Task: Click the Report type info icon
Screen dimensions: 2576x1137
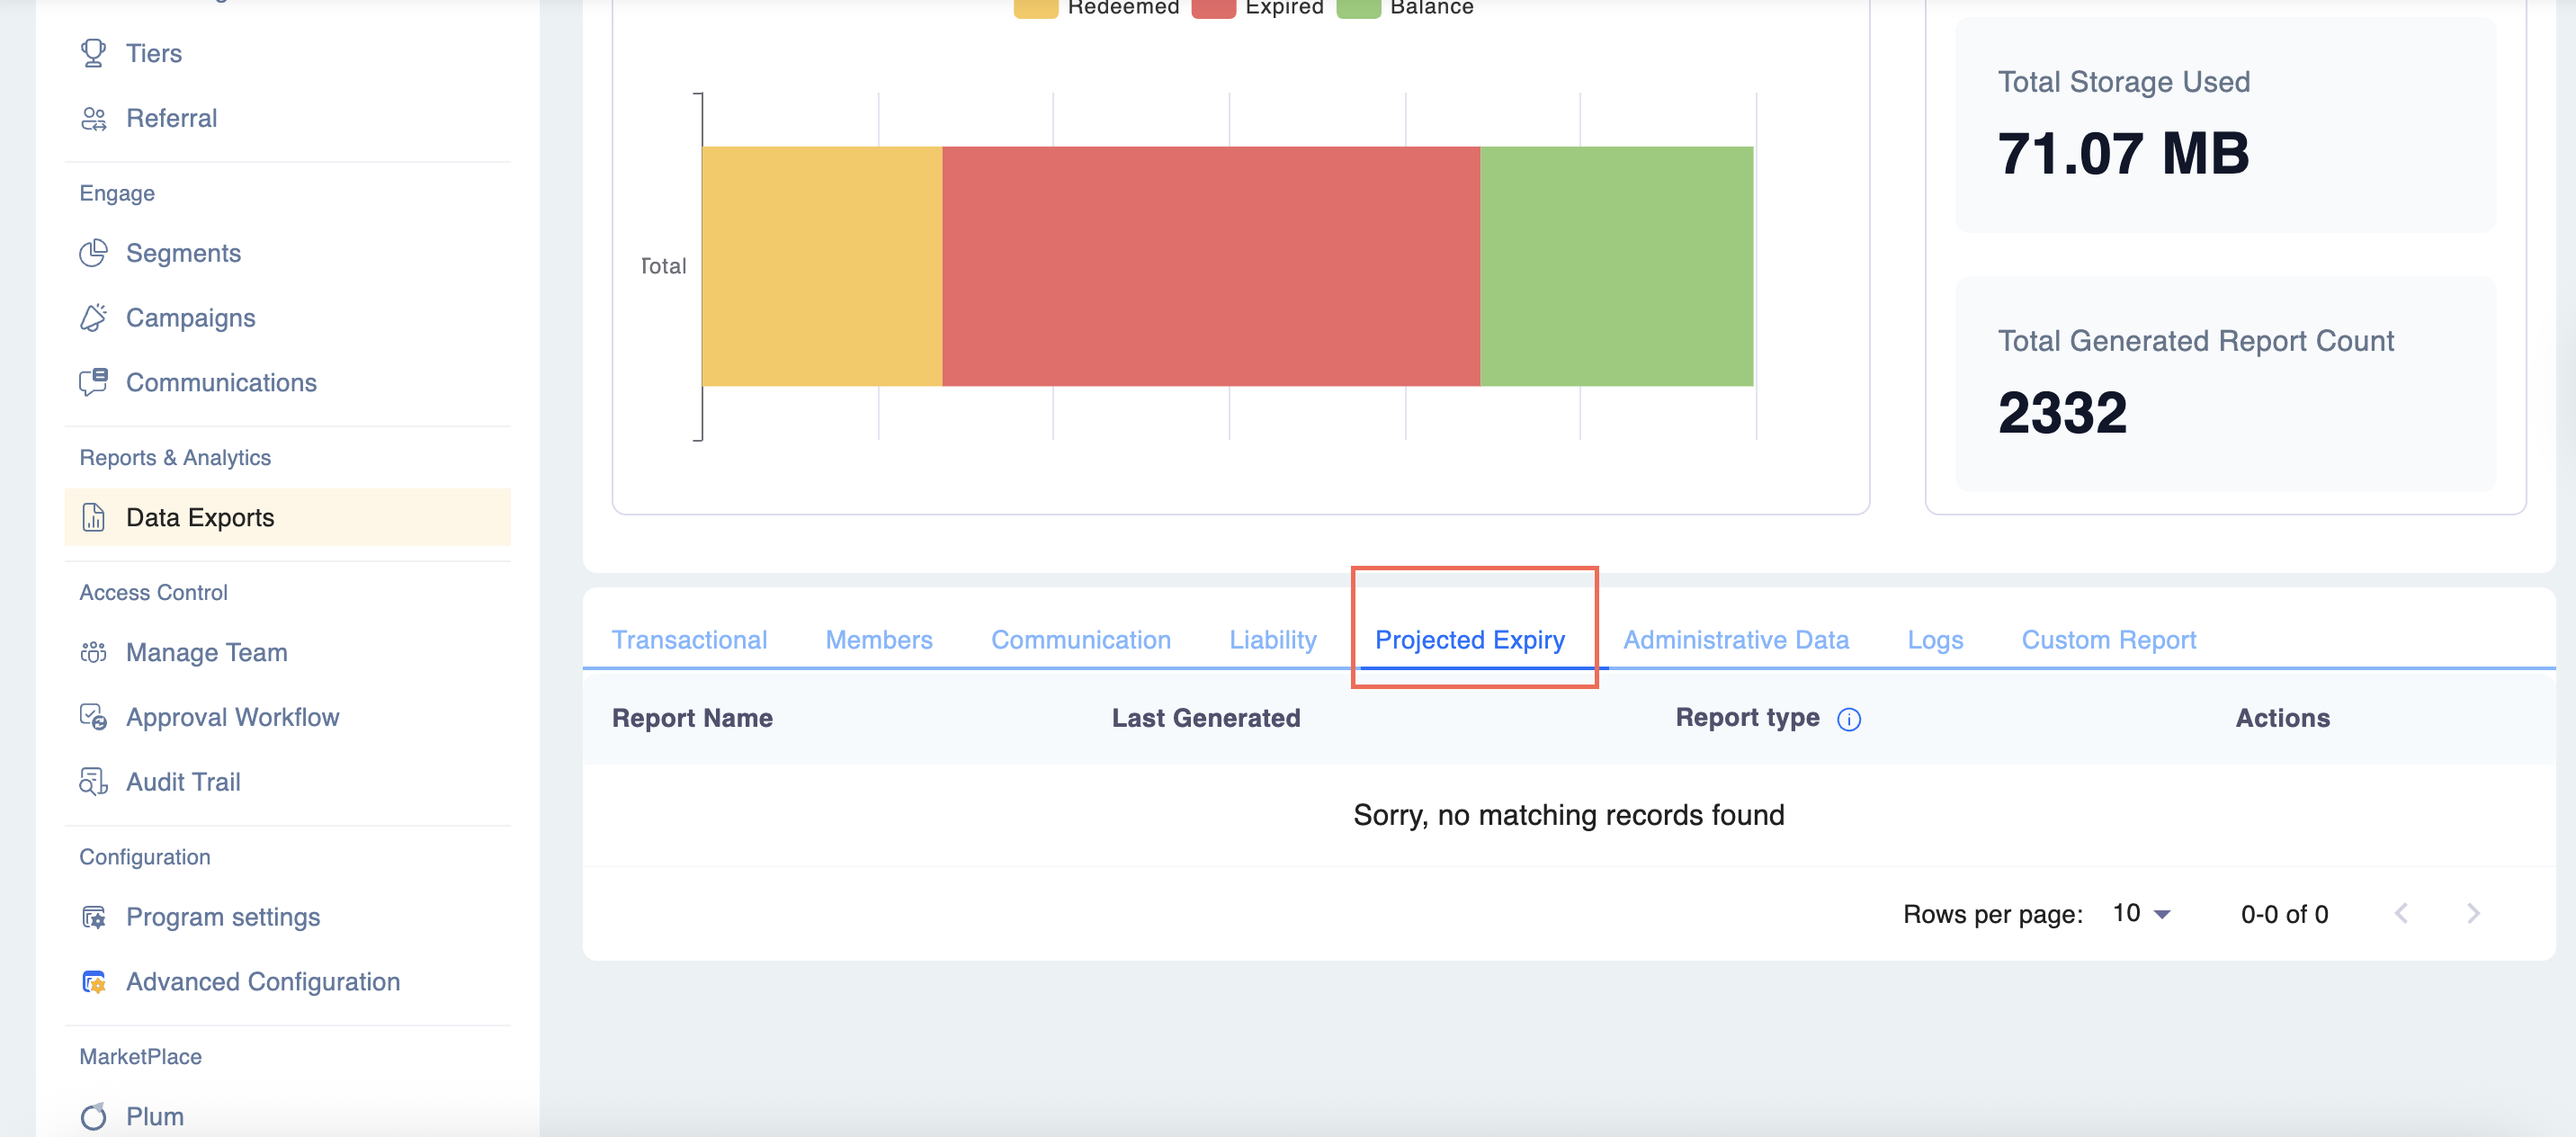Action: pos(1848,719)
